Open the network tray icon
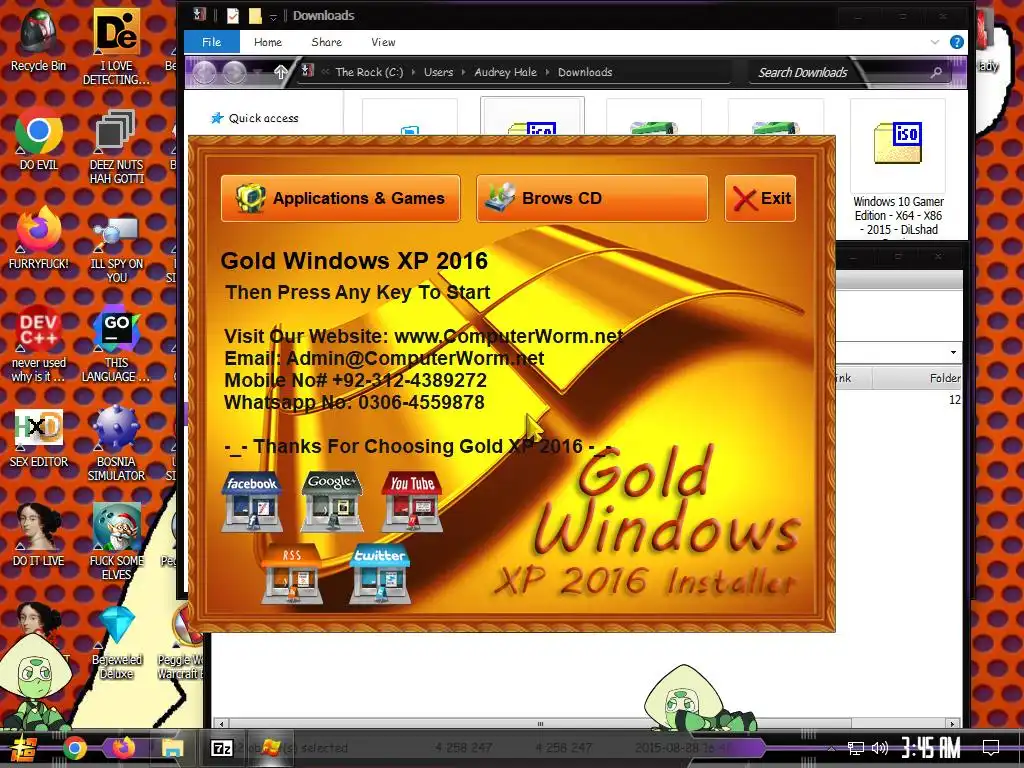The height and width of the screenshot is (768, 1024). (855, 748)
